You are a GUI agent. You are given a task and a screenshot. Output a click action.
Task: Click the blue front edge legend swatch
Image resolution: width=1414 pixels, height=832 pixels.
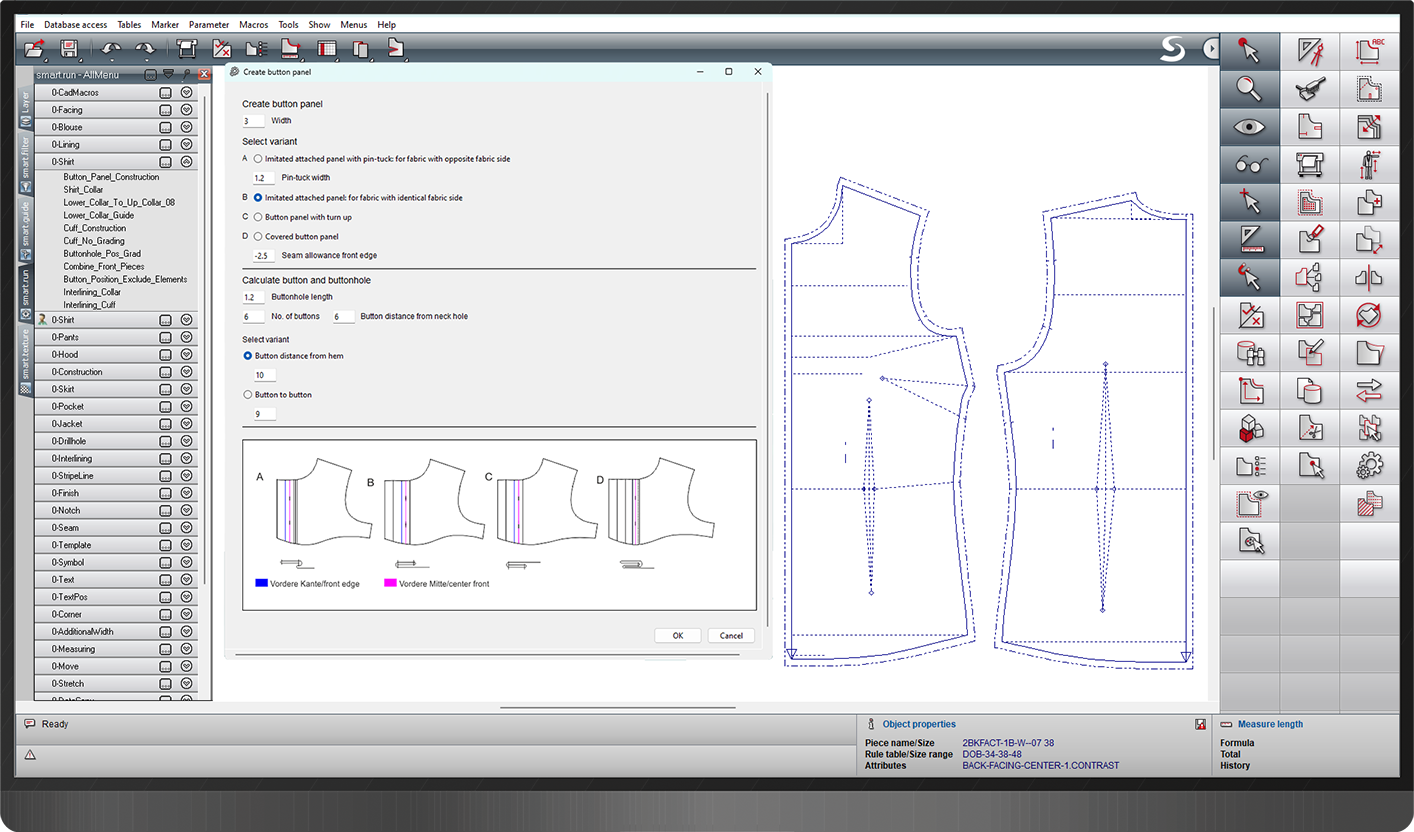point(262,583)
